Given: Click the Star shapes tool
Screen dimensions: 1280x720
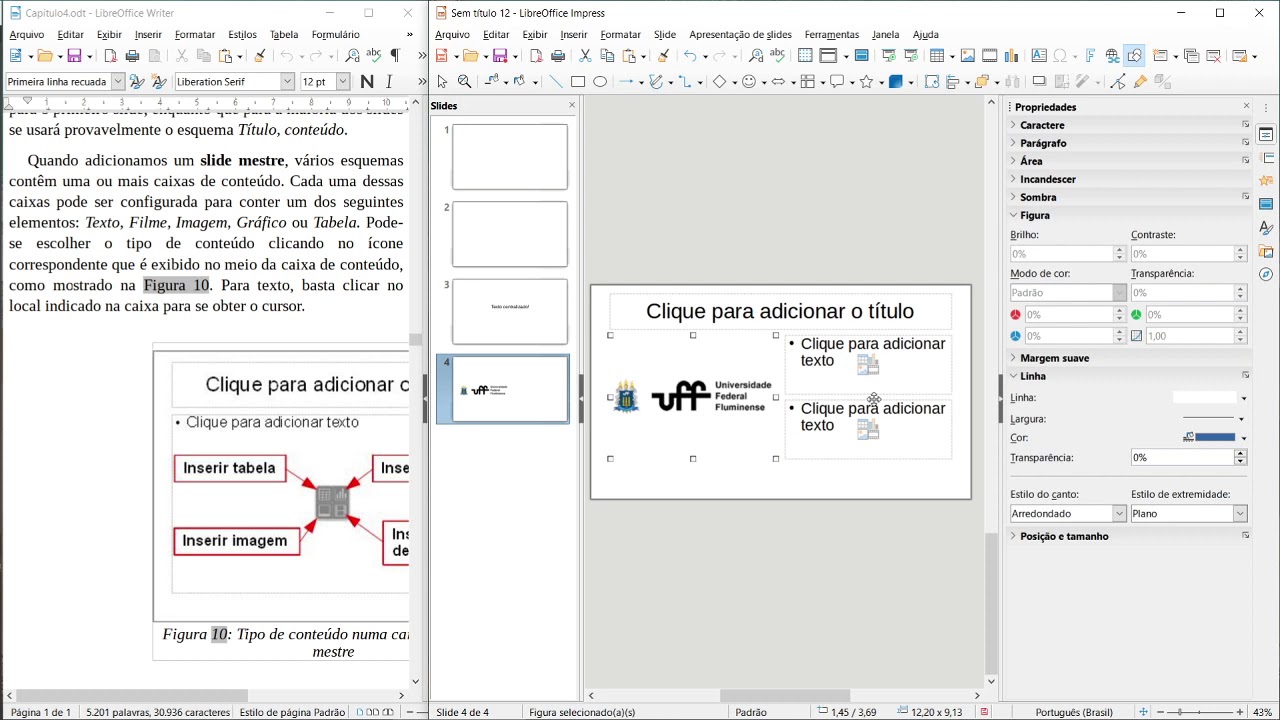Looking at the screenshot, I should point(866,82).
